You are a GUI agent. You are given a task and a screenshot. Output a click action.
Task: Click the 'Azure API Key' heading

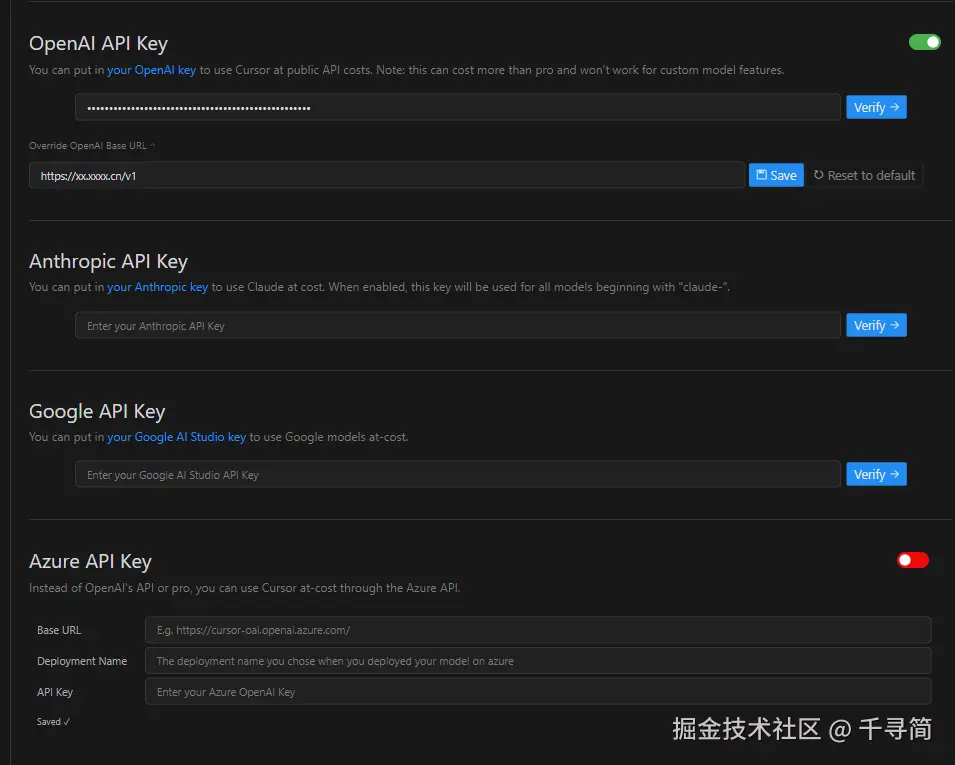90,561
